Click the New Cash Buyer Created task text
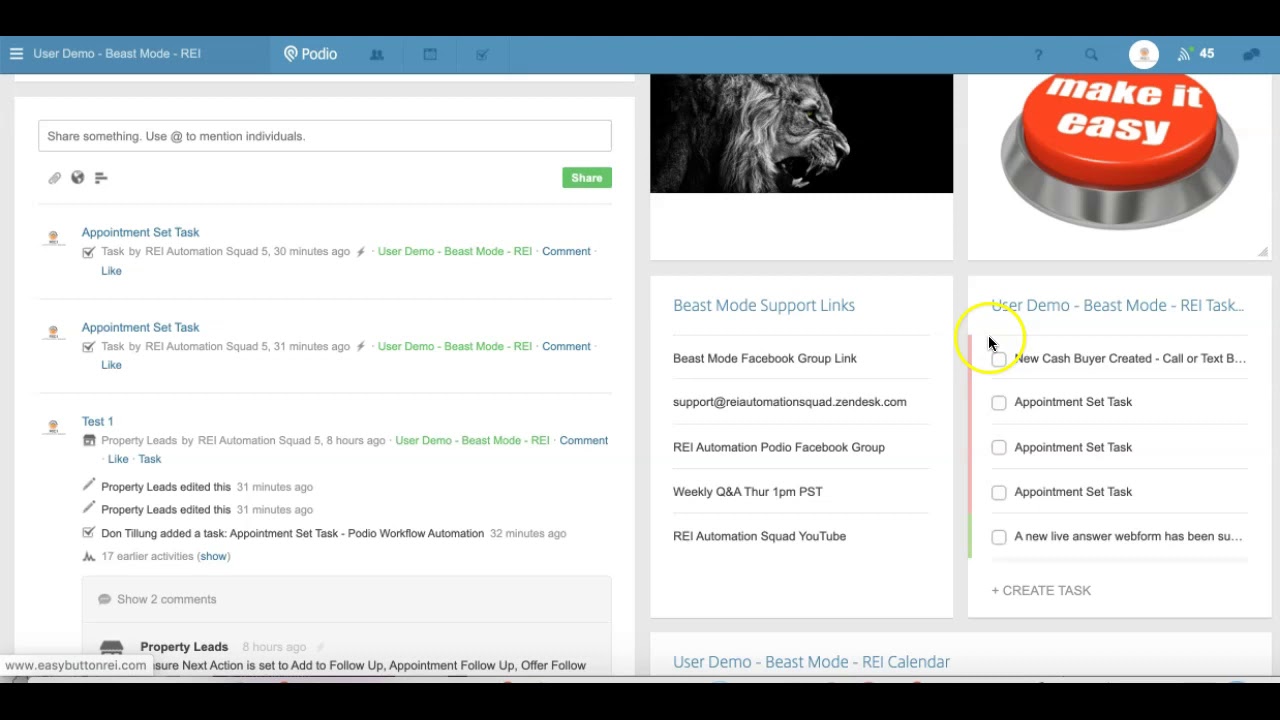 pyautogui.click(x=1130, y=358)
